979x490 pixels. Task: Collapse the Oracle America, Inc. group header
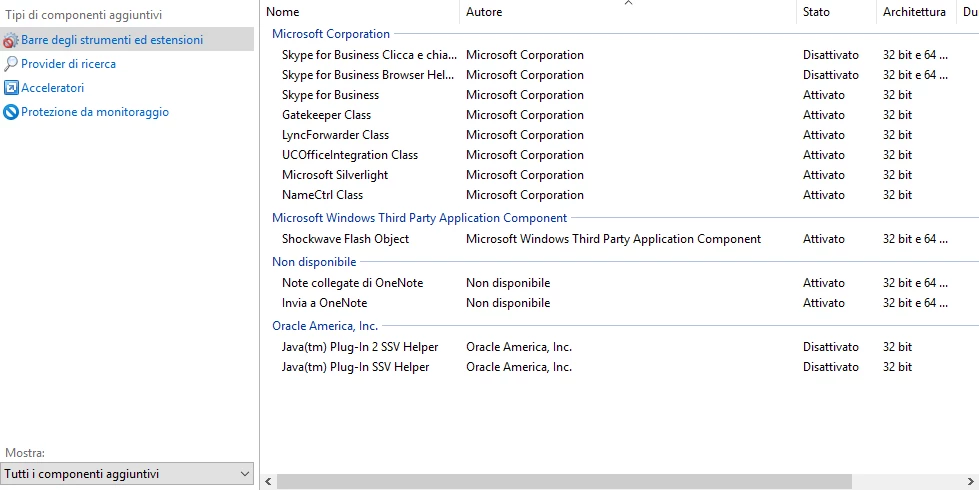(x=325, y=326)
